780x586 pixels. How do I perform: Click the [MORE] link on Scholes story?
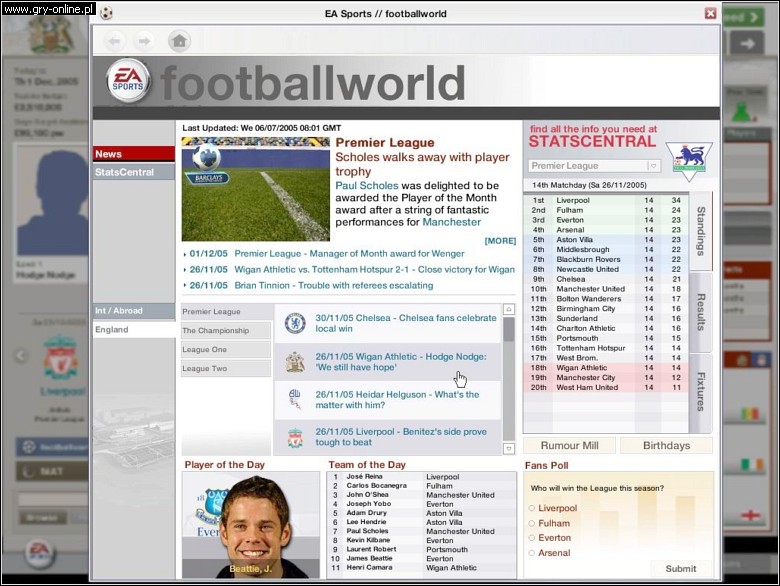[x=500, y=241]
